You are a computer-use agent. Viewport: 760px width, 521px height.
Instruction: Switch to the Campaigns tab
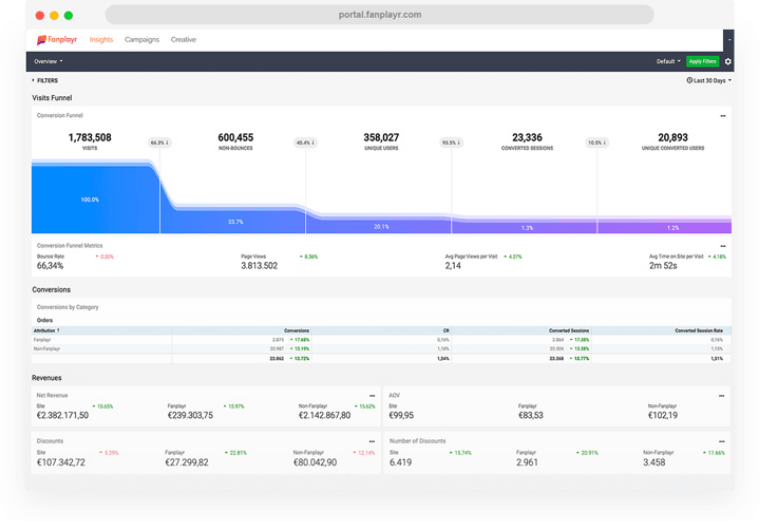point(141,40)
